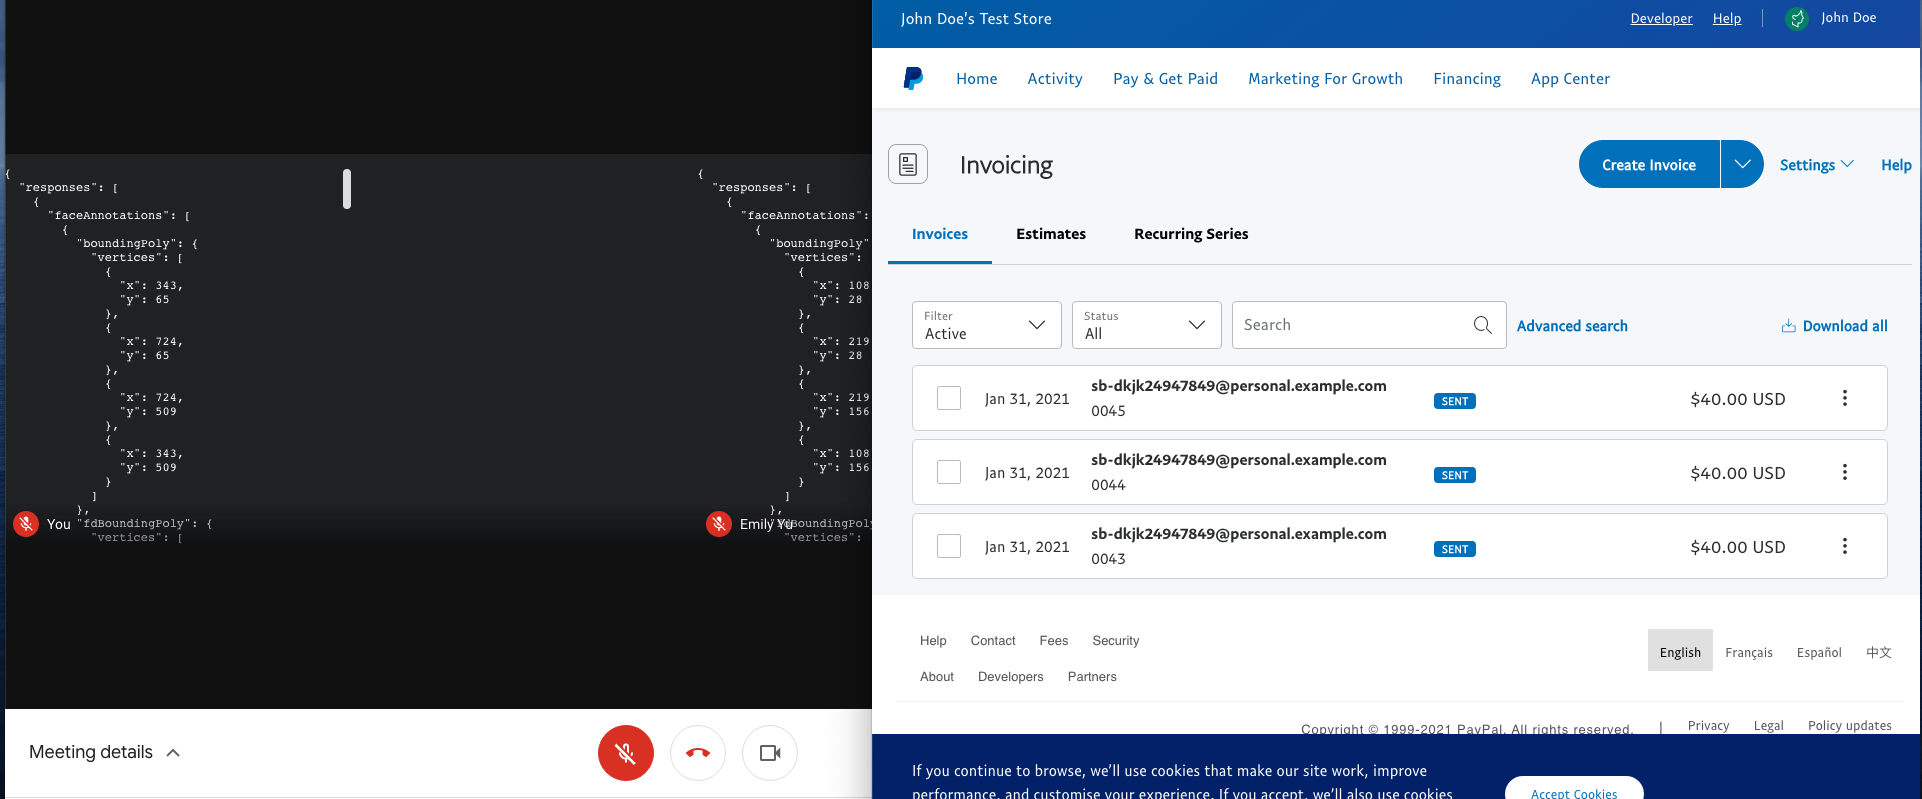
Task: Click the Help link in top header
Action: point(1726,18)
